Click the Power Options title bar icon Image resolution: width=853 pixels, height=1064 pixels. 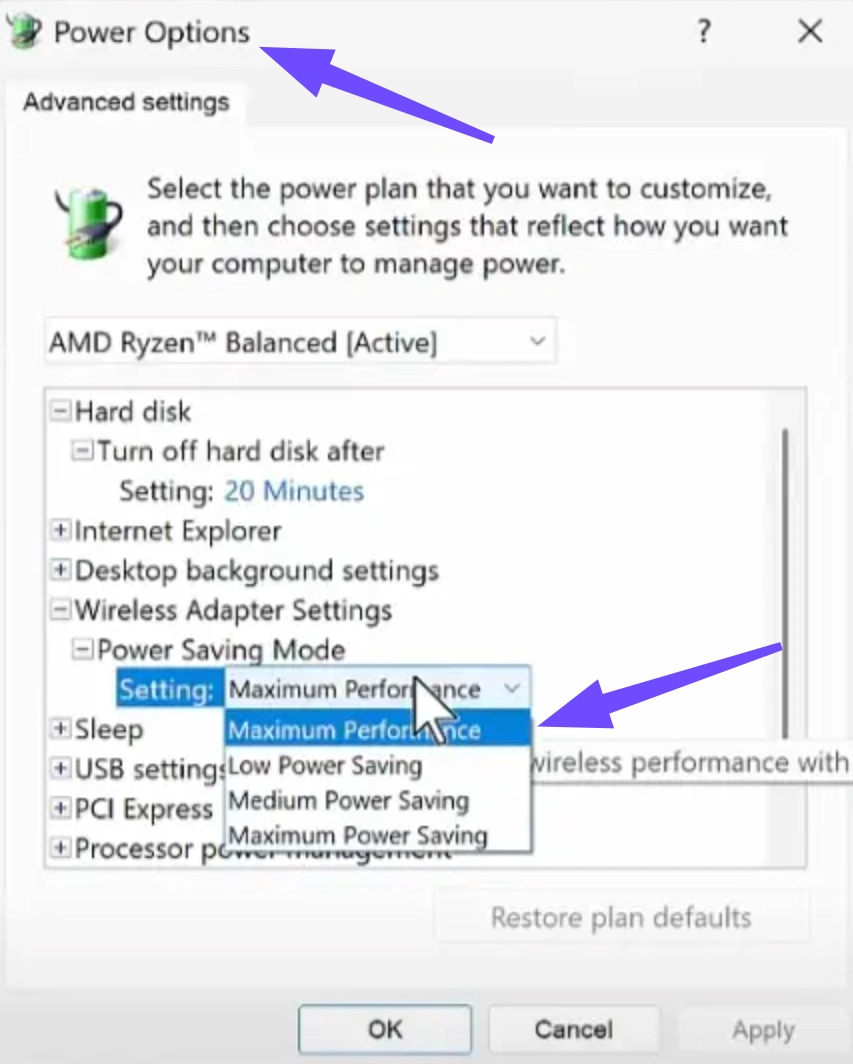coord(24,31)
